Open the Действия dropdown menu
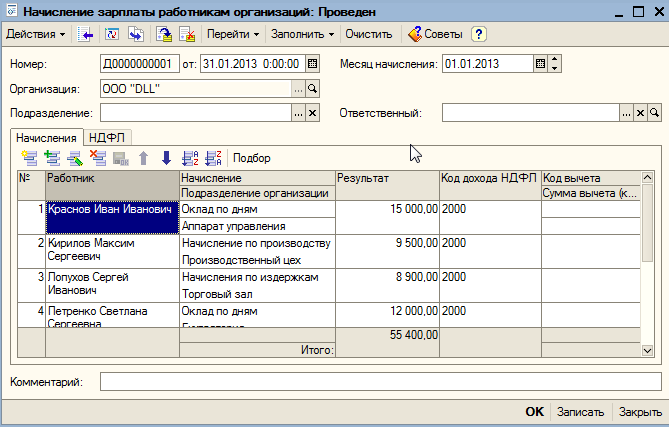 [36, 34]
